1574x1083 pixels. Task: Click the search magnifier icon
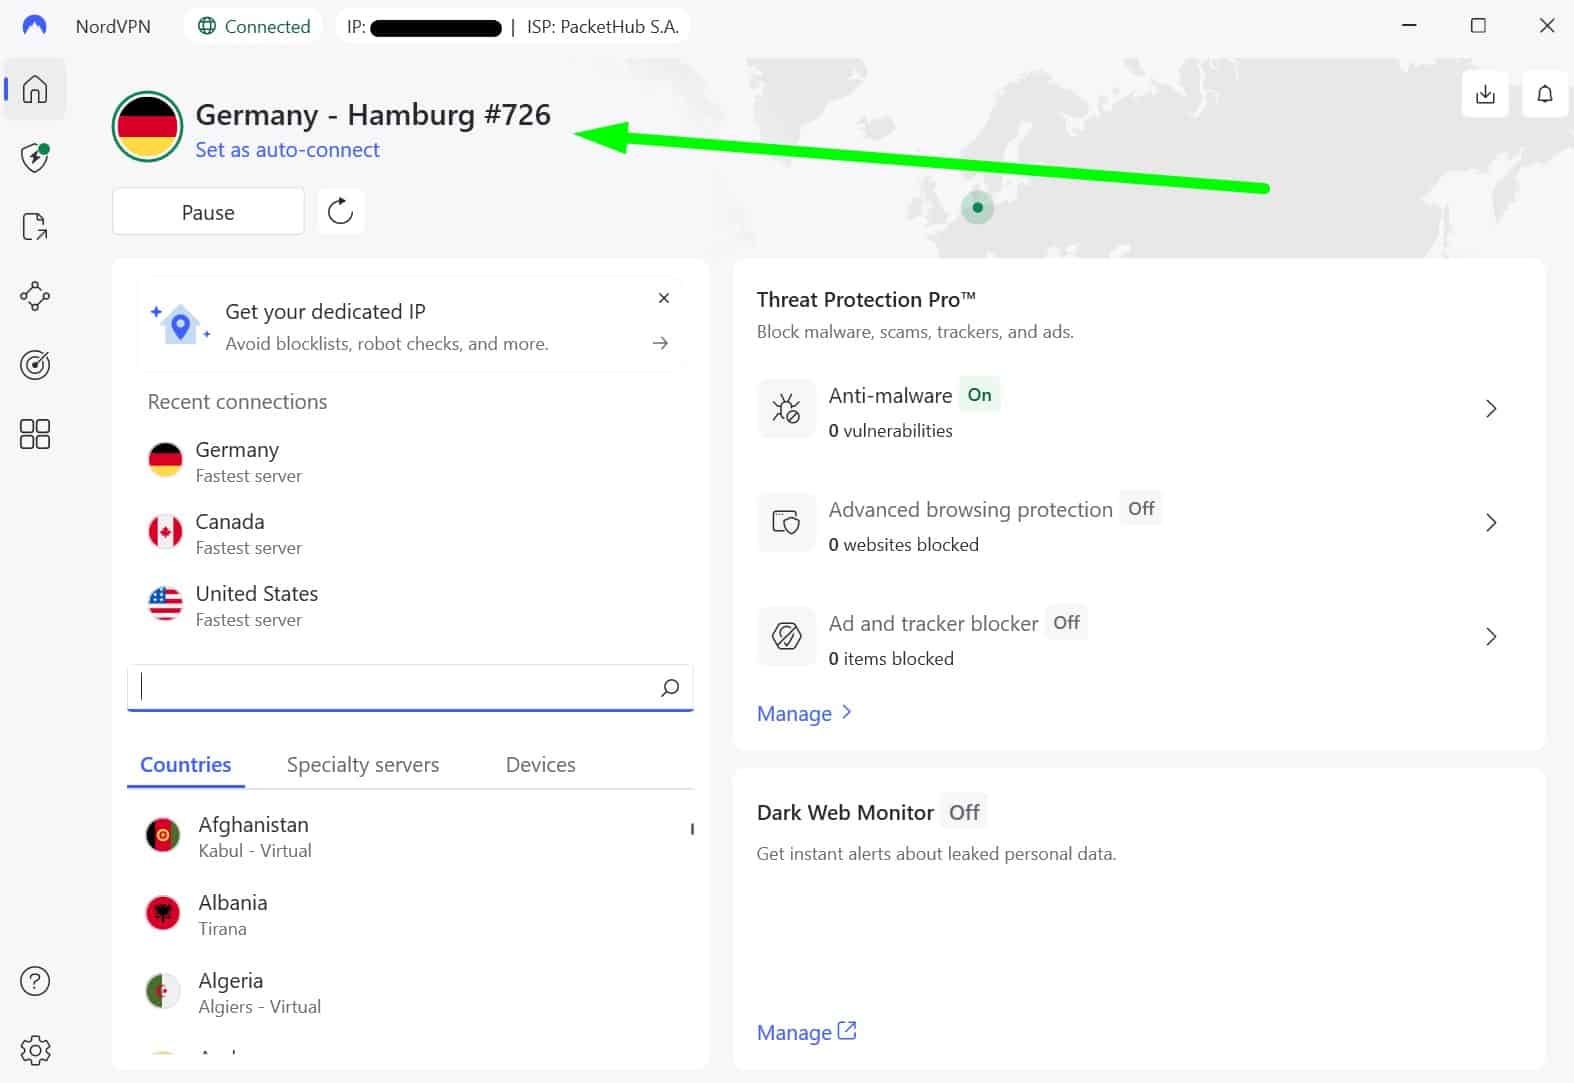(670, 687)
